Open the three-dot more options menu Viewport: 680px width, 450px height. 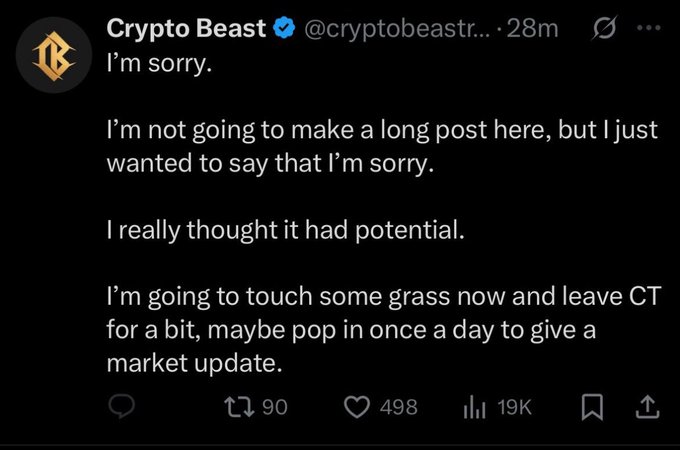[648, 28]
